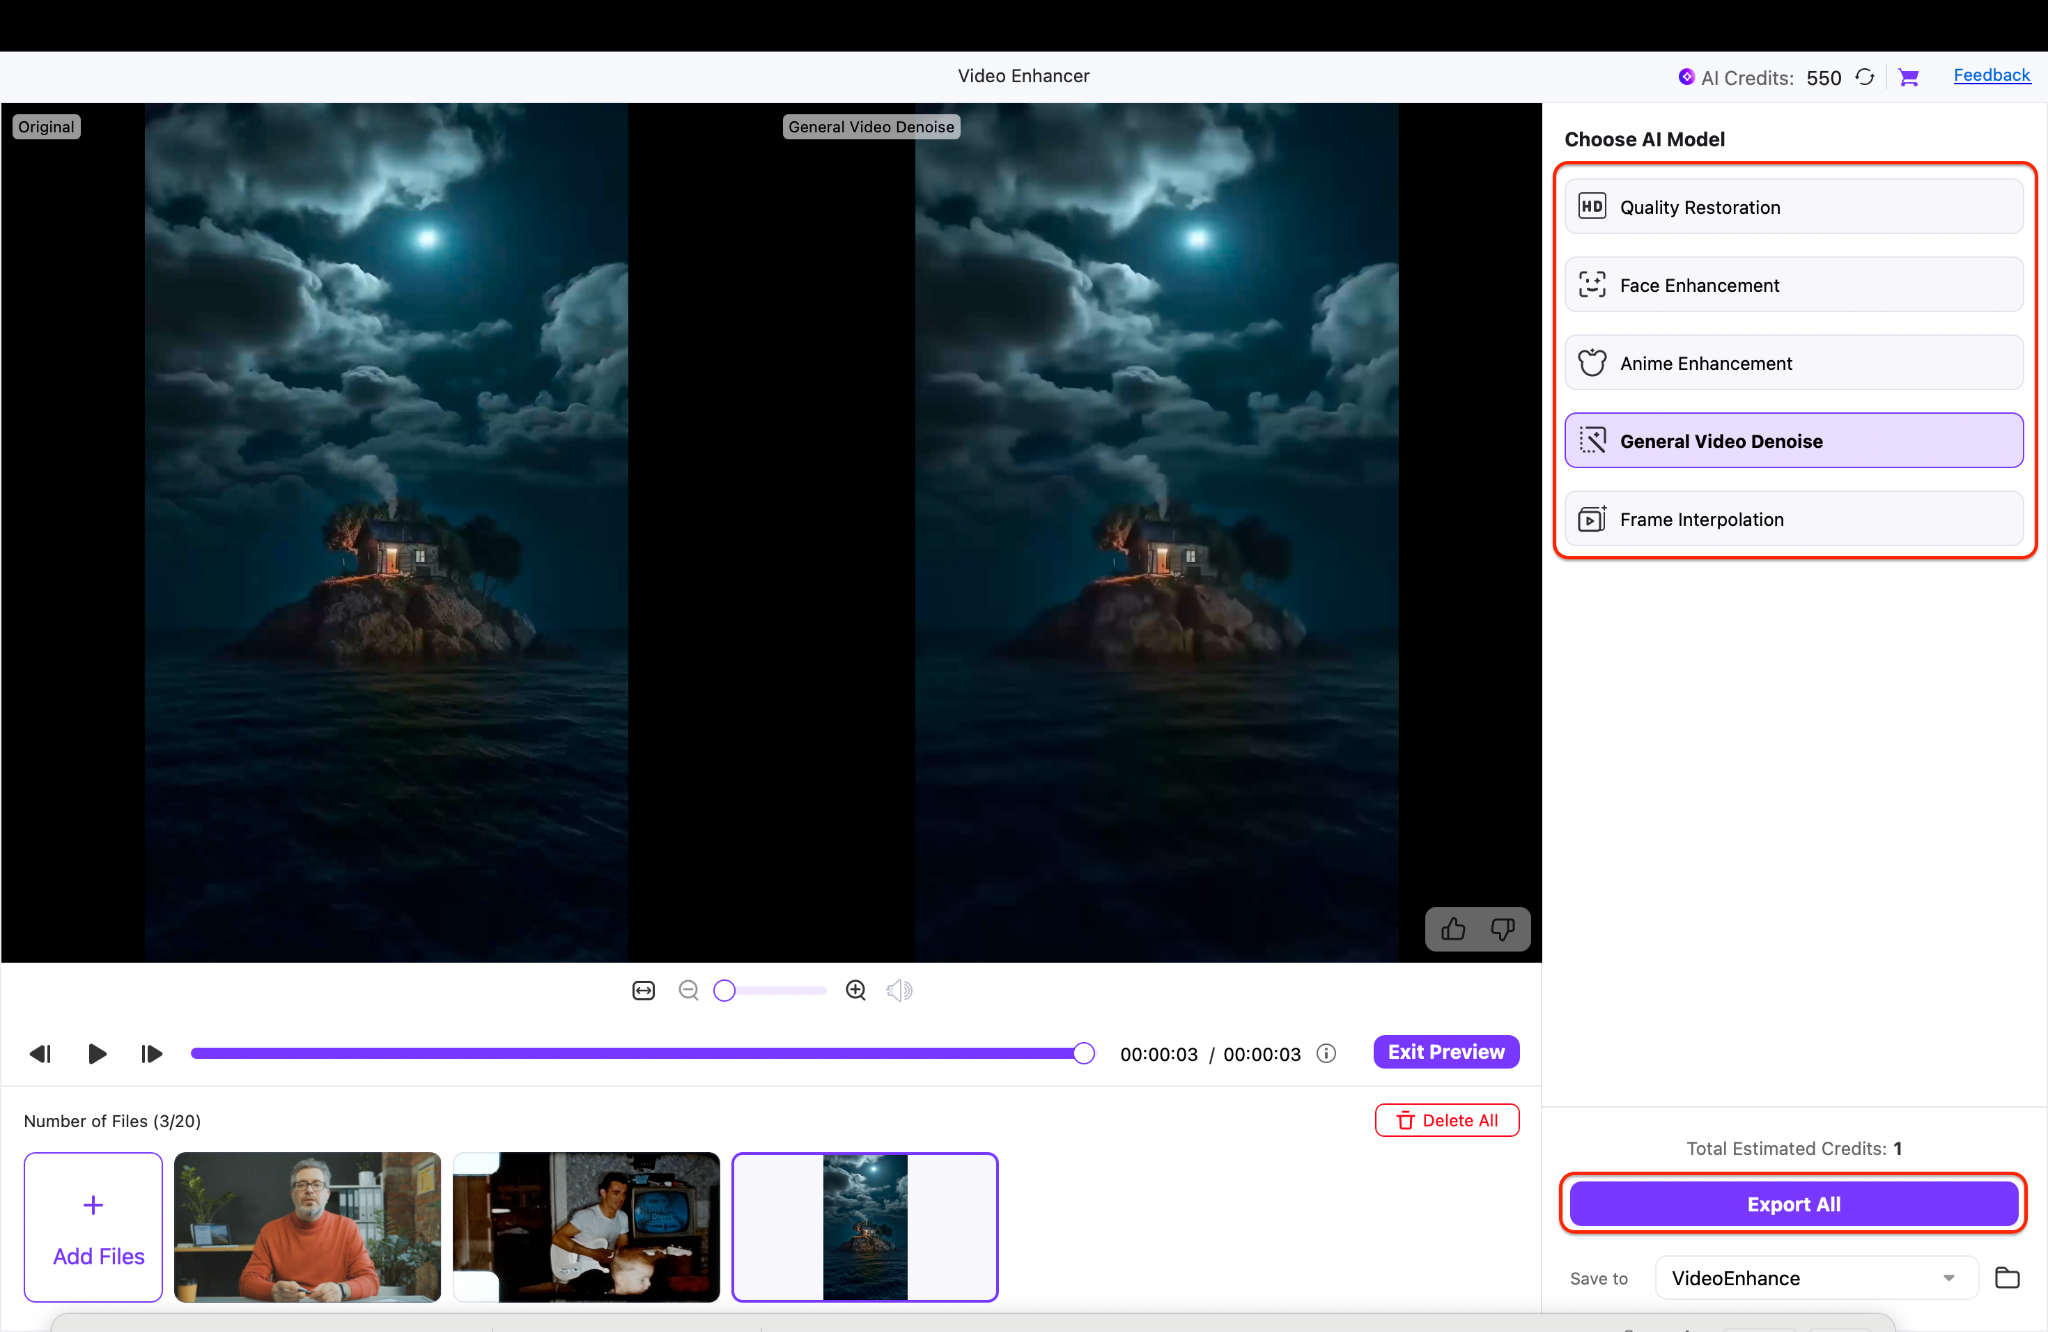Mute the preview audio speaker
Viewport: 2048px width, 1332px height.
[899, 990]
